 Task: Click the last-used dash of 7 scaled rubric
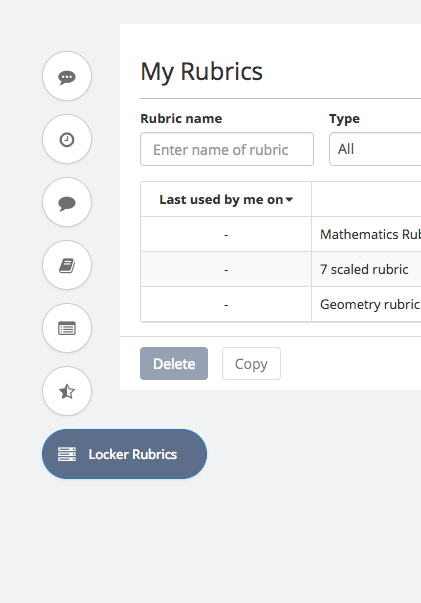[226, 270]
